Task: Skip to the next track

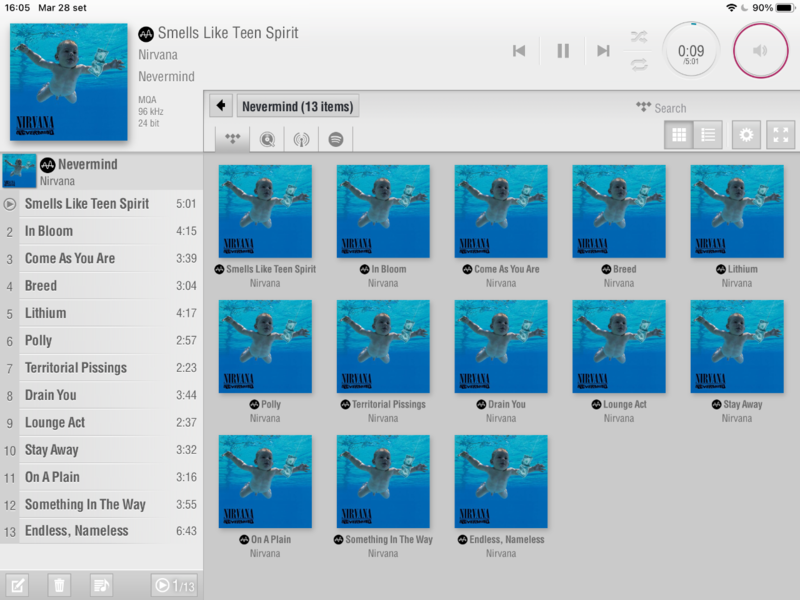Action: (603, 51)
